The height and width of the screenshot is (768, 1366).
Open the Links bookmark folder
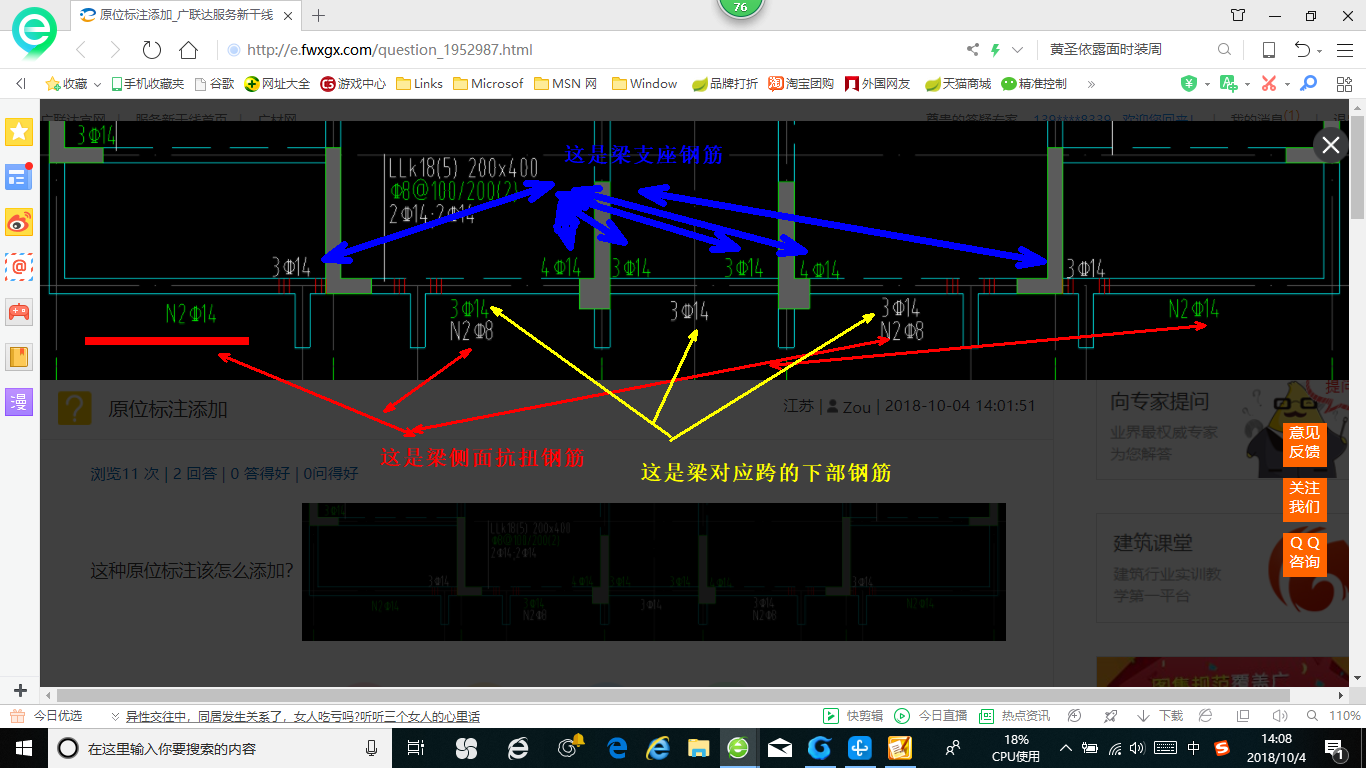(x=420, y=84)
